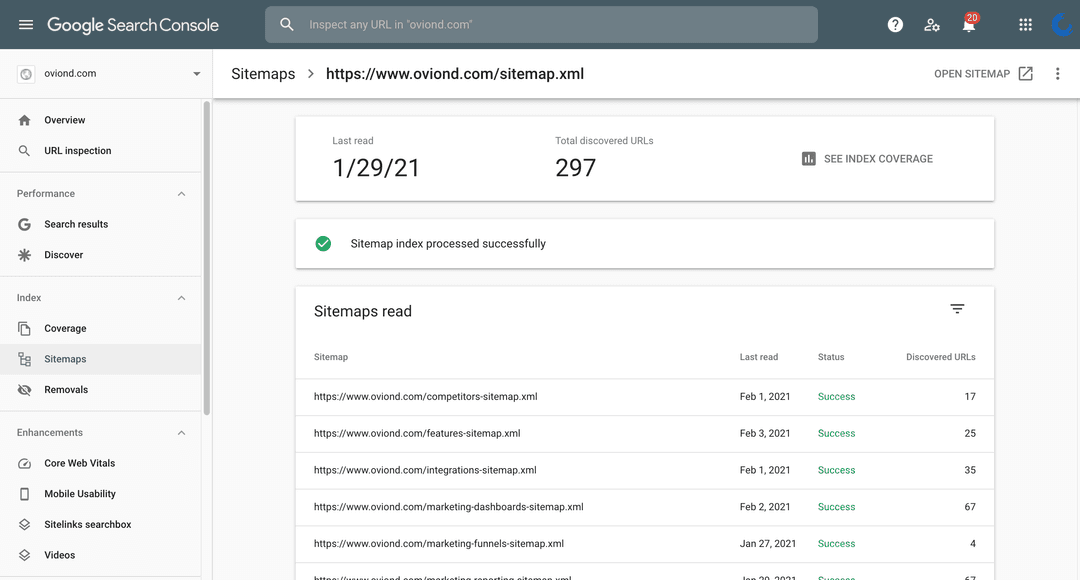Image resolution: width=1080 pixels, height=580 pixels.
Task: Click the Sitelinks searchbox layers icon
Action: (24, 524)
